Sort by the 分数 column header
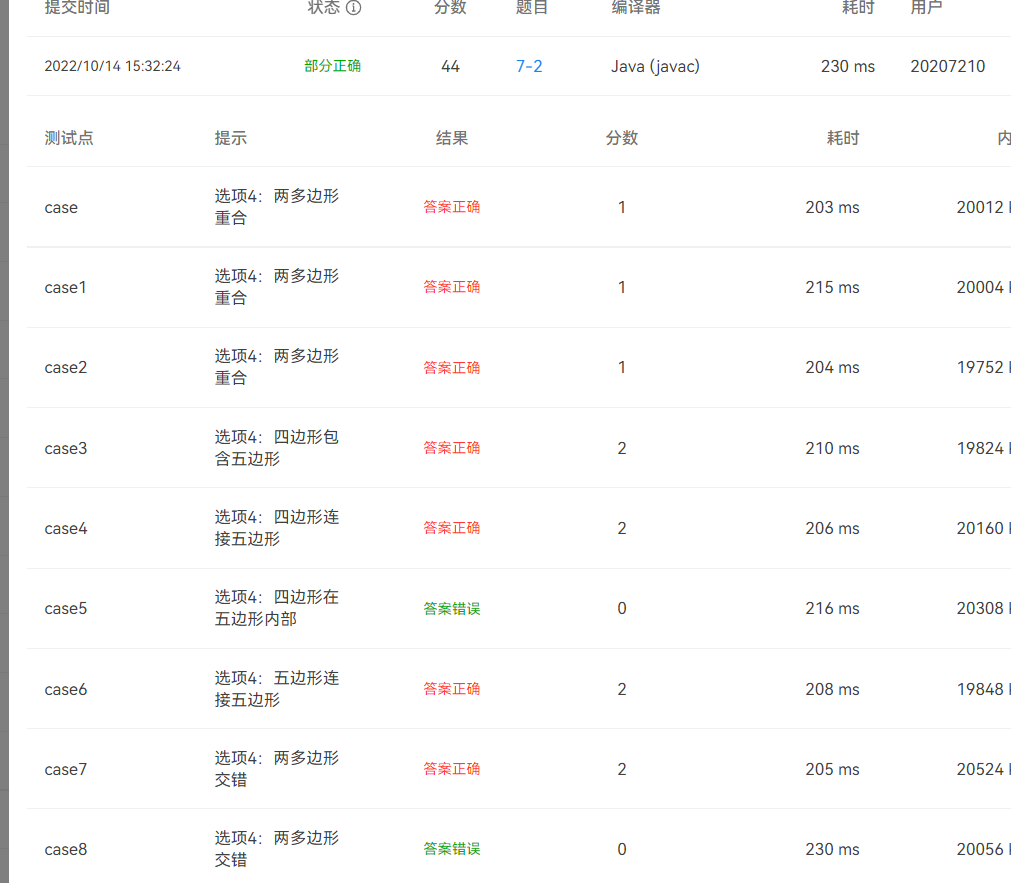This screenshot has height=883, width=1011. (450, 8)
